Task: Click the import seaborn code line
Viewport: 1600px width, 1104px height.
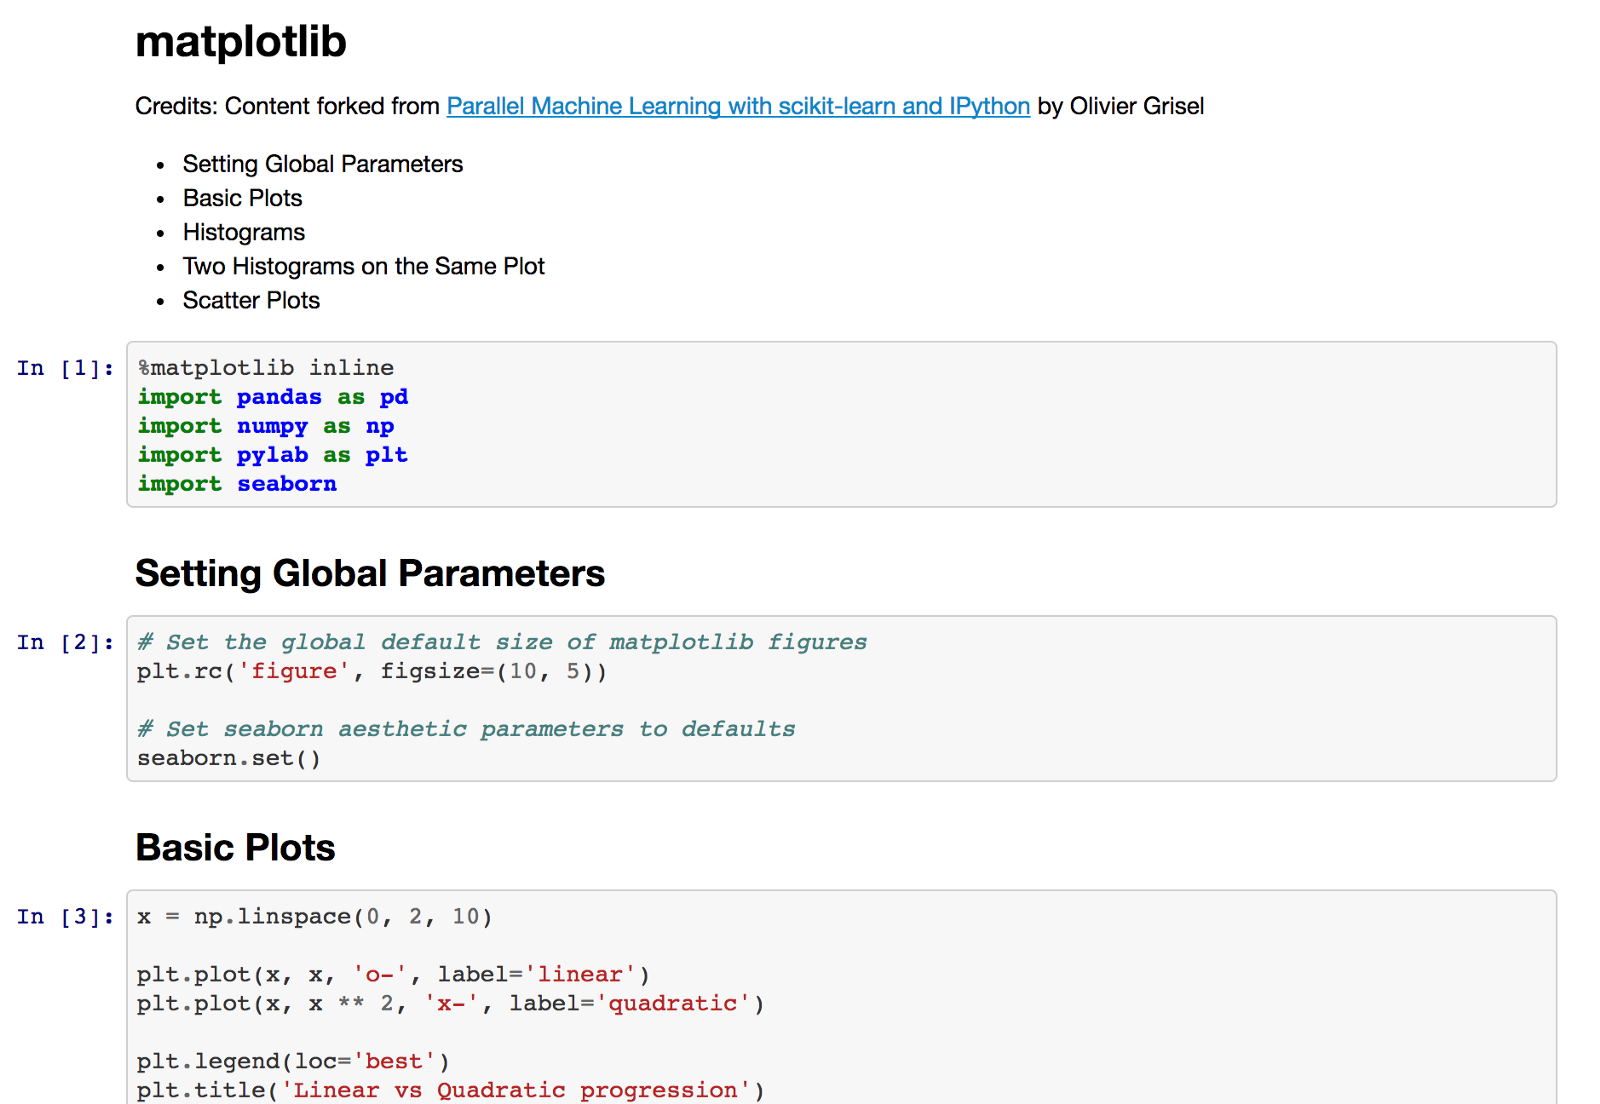Action: click(237, 484)
